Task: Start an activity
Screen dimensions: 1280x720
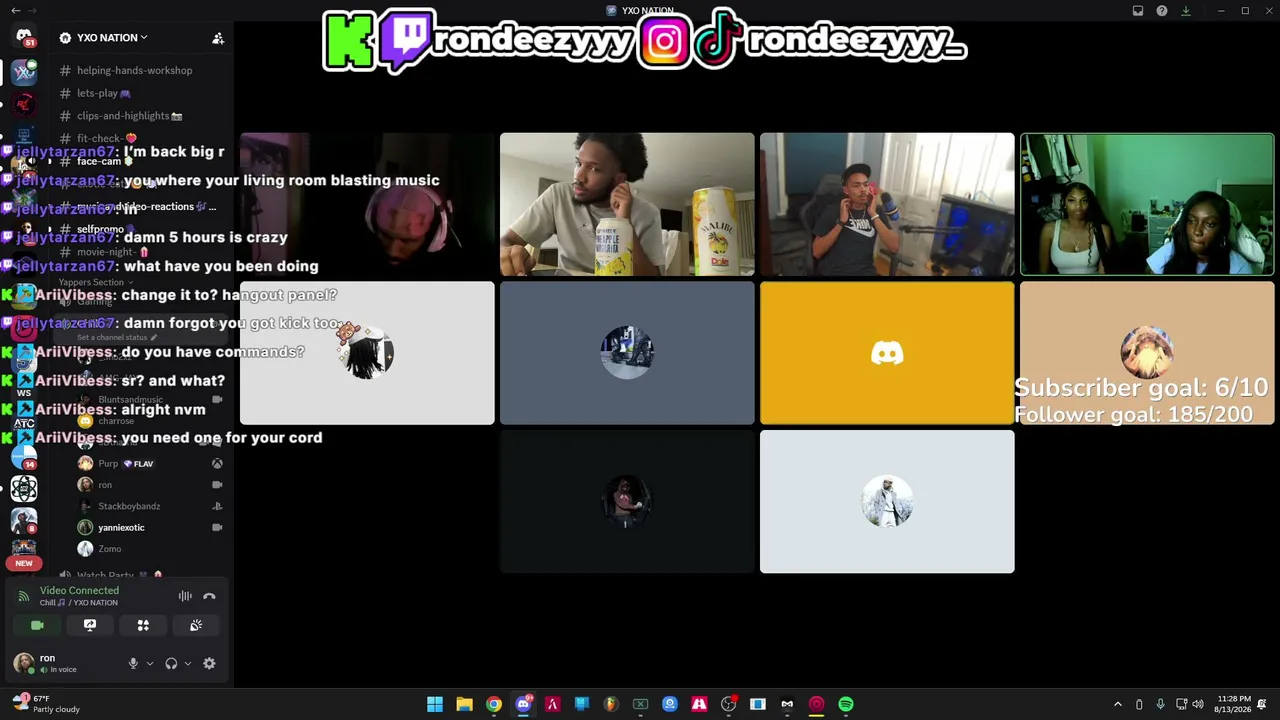Action: [143, 625]
